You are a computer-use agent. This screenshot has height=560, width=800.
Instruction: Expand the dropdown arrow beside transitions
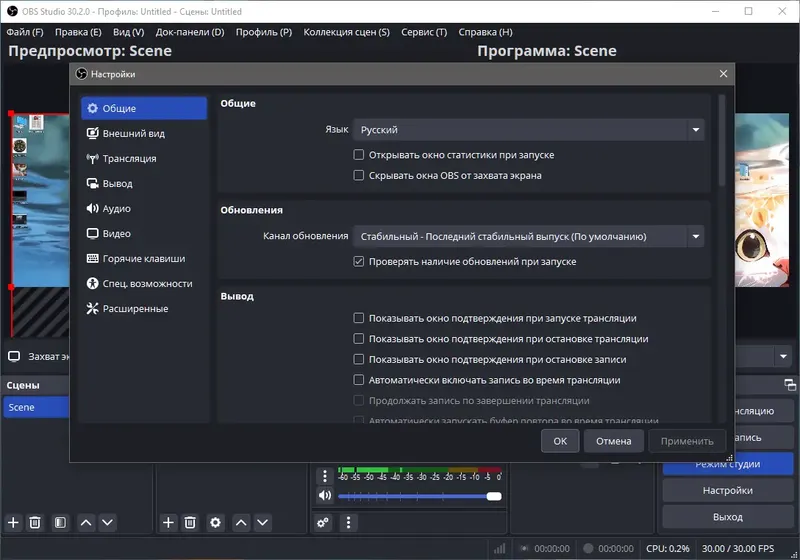(x=783, y=356)
